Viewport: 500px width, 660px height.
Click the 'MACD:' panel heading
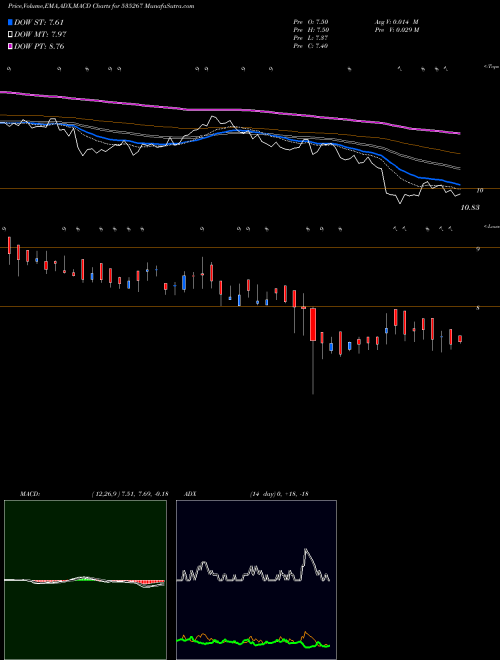click(29, 494)
